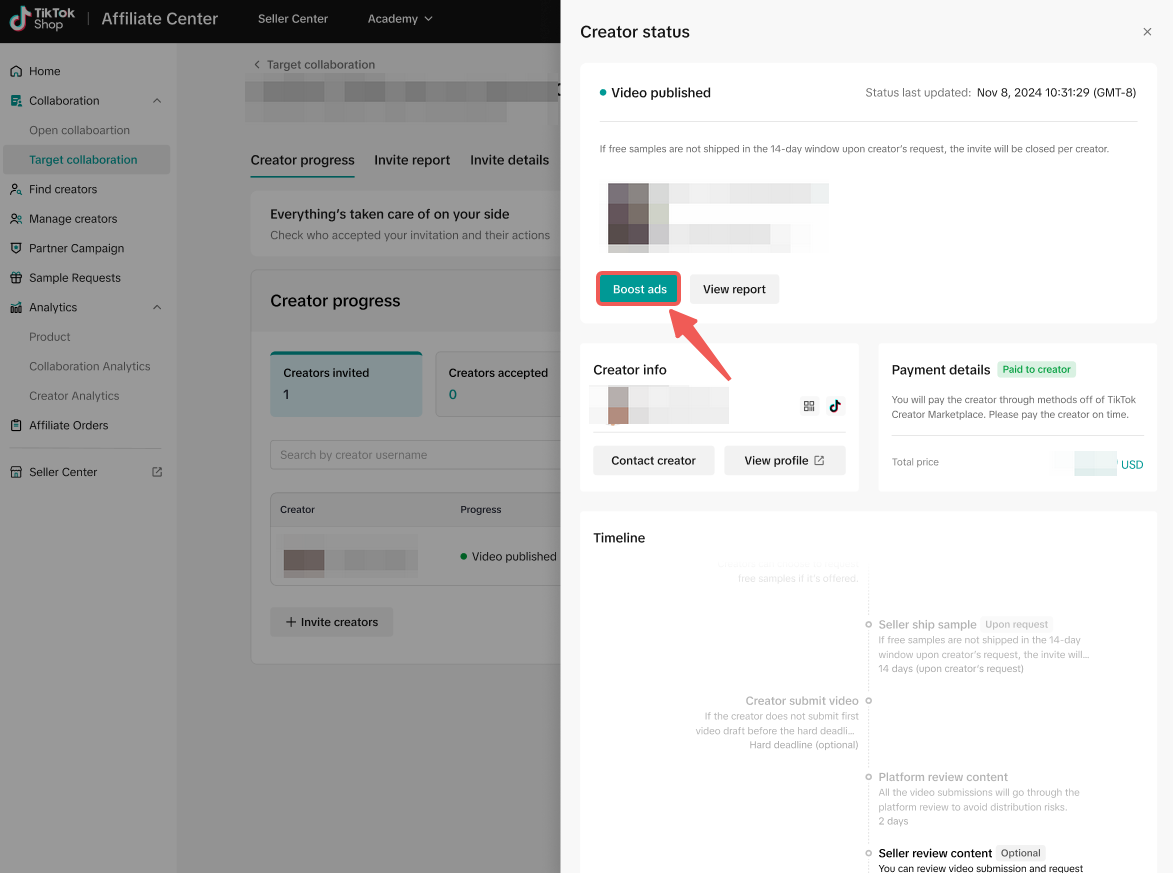Switch to the Invite report tab
This screenshot has height=873, width=1173.
point(412,160)
